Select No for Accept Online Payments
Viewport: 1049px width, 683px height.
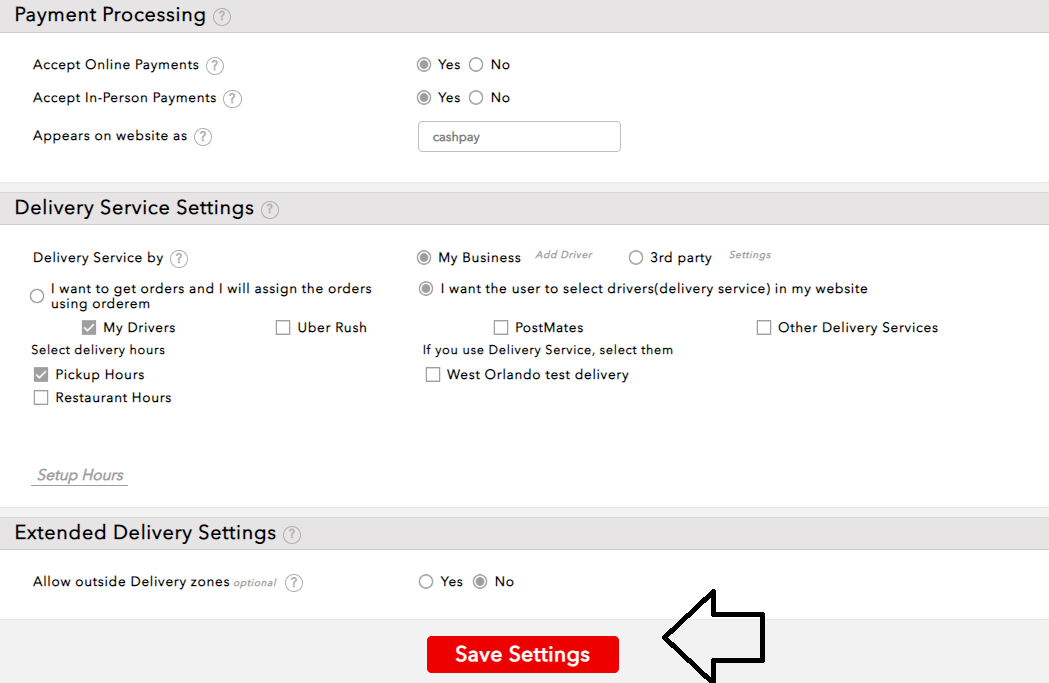click(x=476, y=65)
